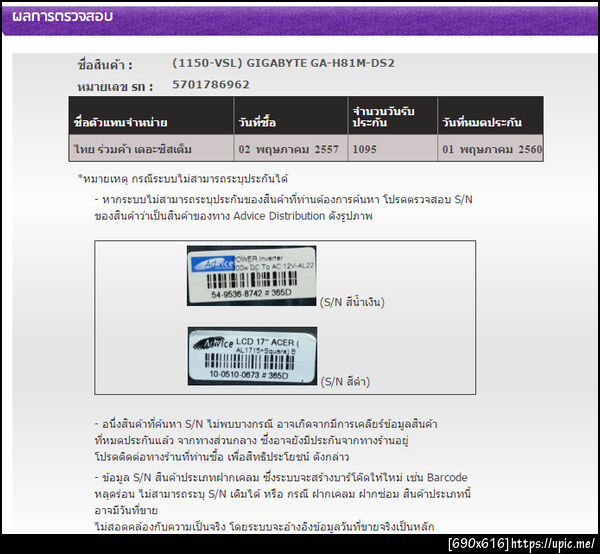Viewport: 600px width, 554px height.
Task: Click the black Advice LCD 17 ACER sticker image
Action: click(x=252, y=356)
